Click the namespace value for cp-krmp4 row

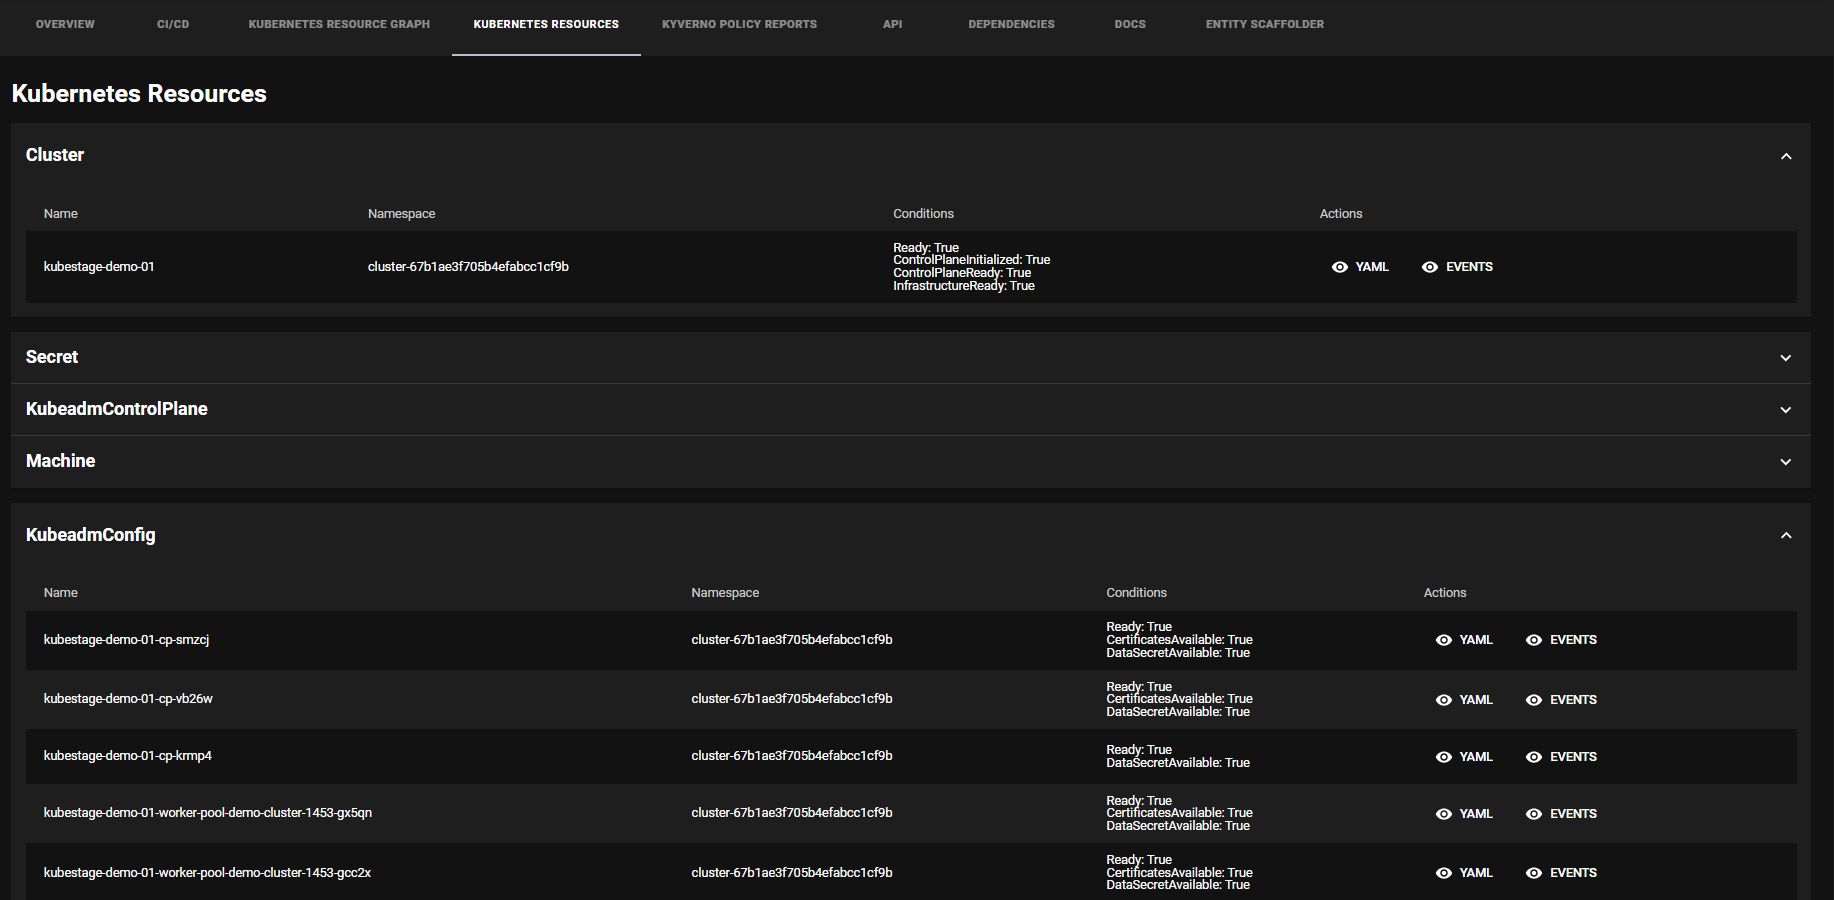tap(792, 756)
